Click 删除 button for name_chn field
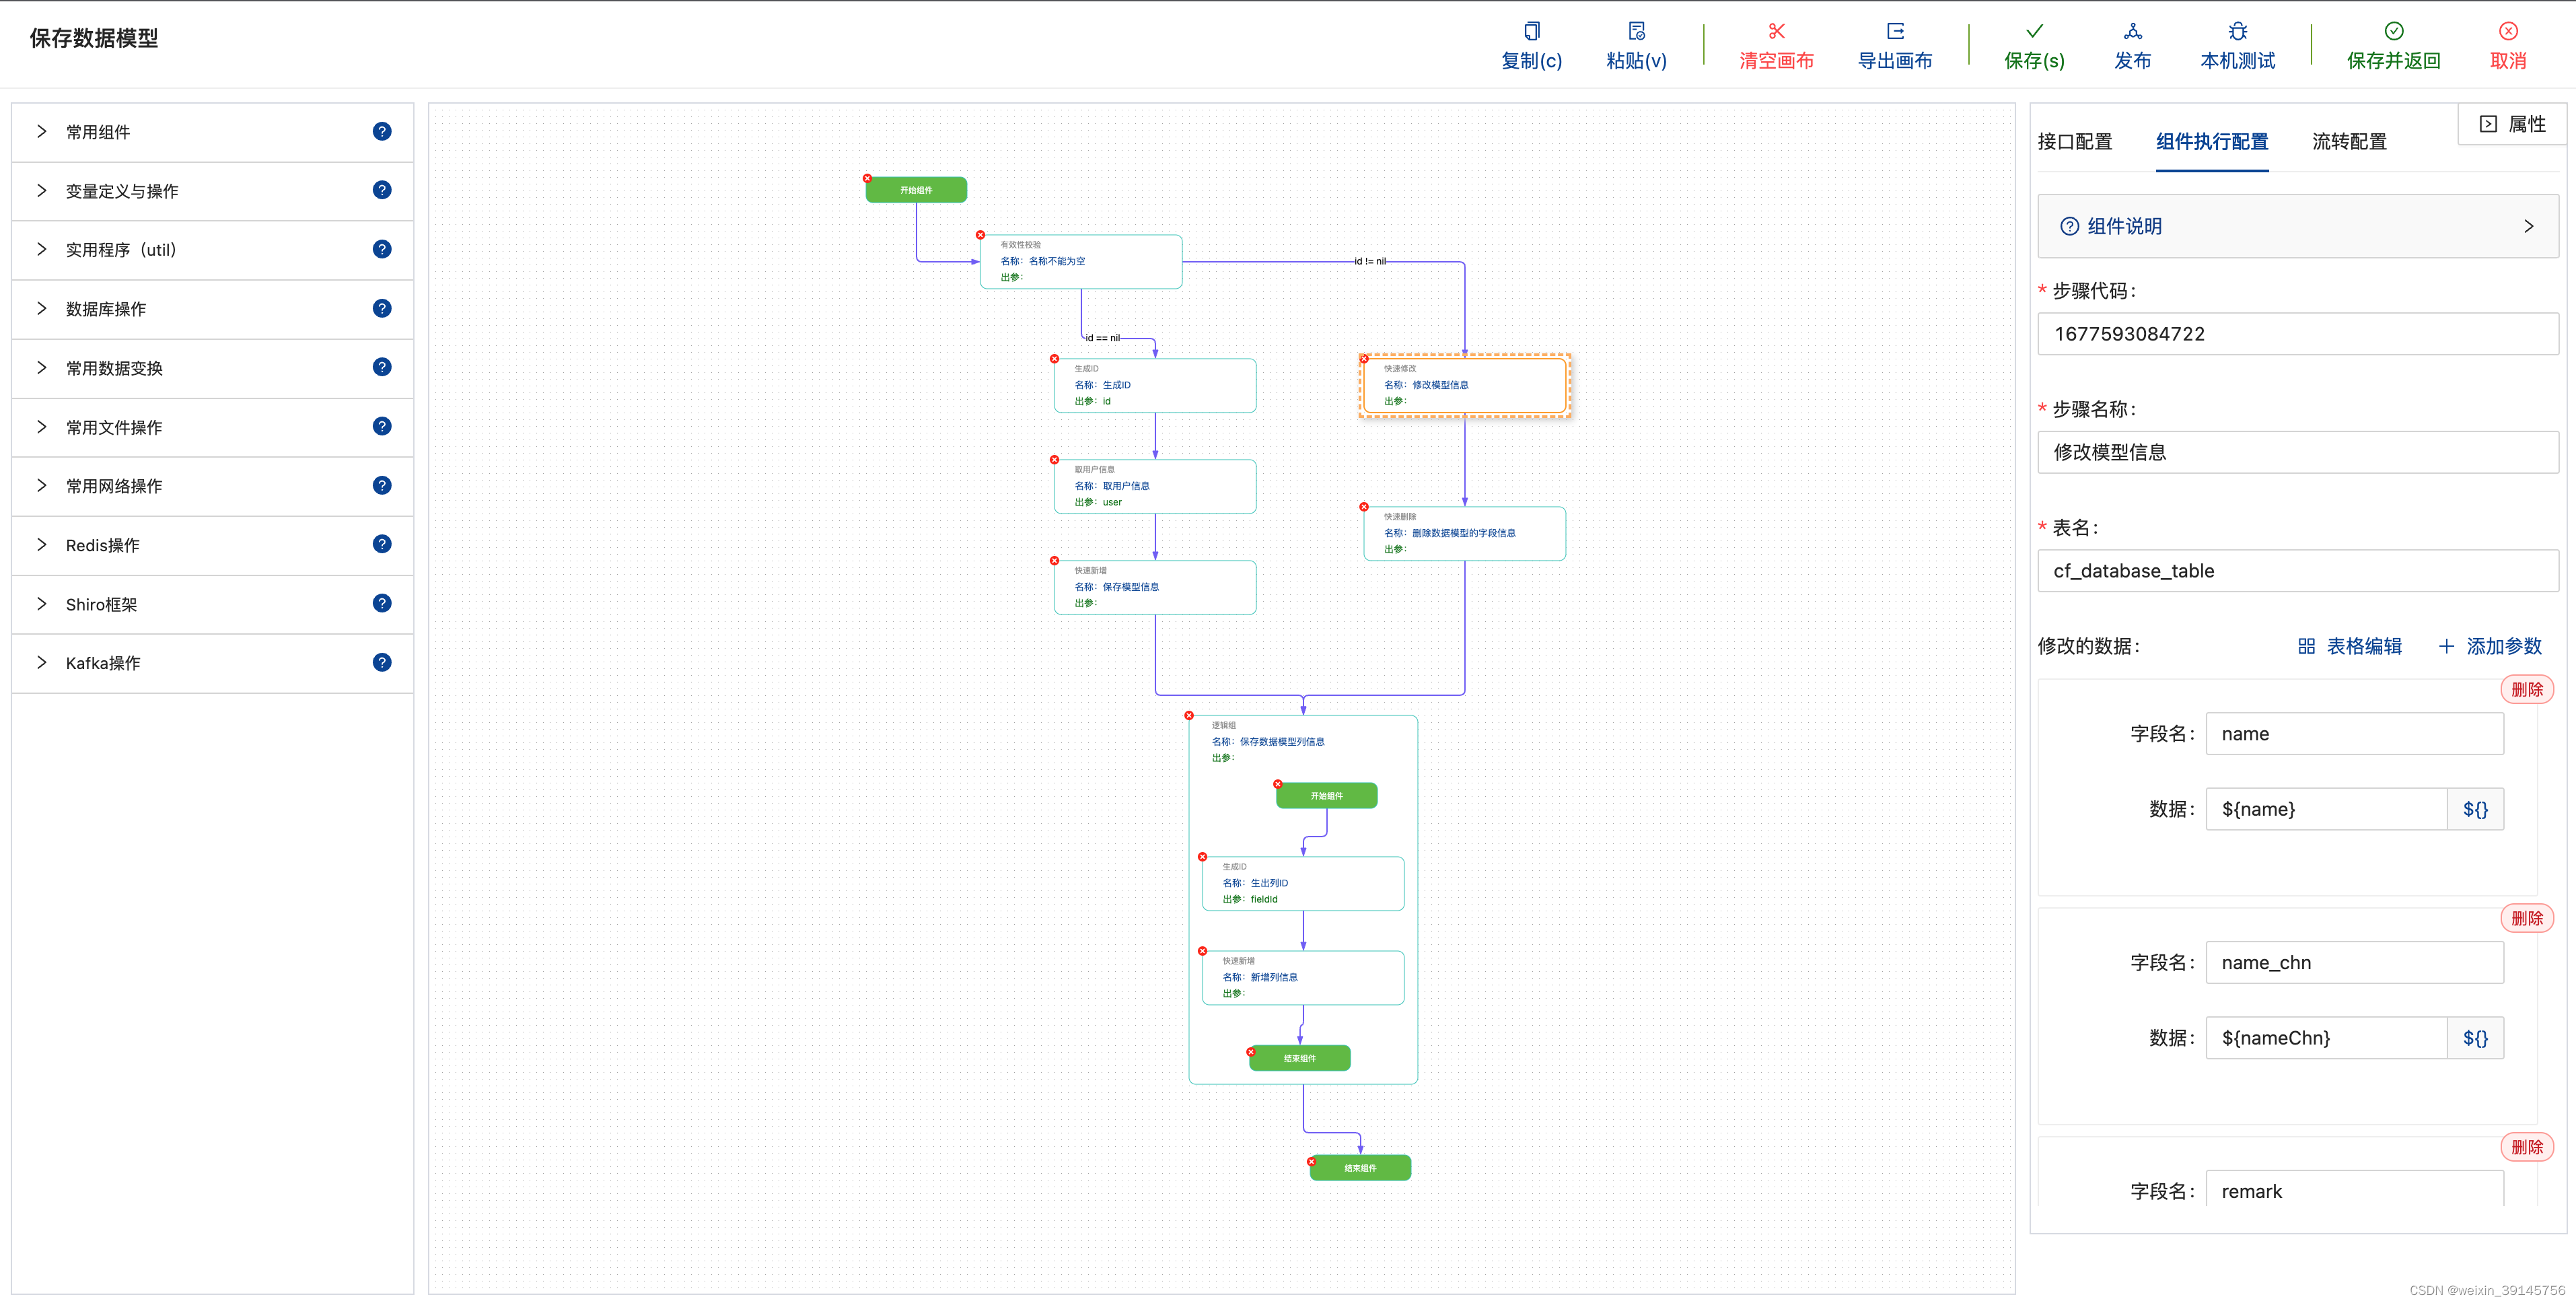The height and width of the screenshot is (1303, 2576). [2526, 918]
